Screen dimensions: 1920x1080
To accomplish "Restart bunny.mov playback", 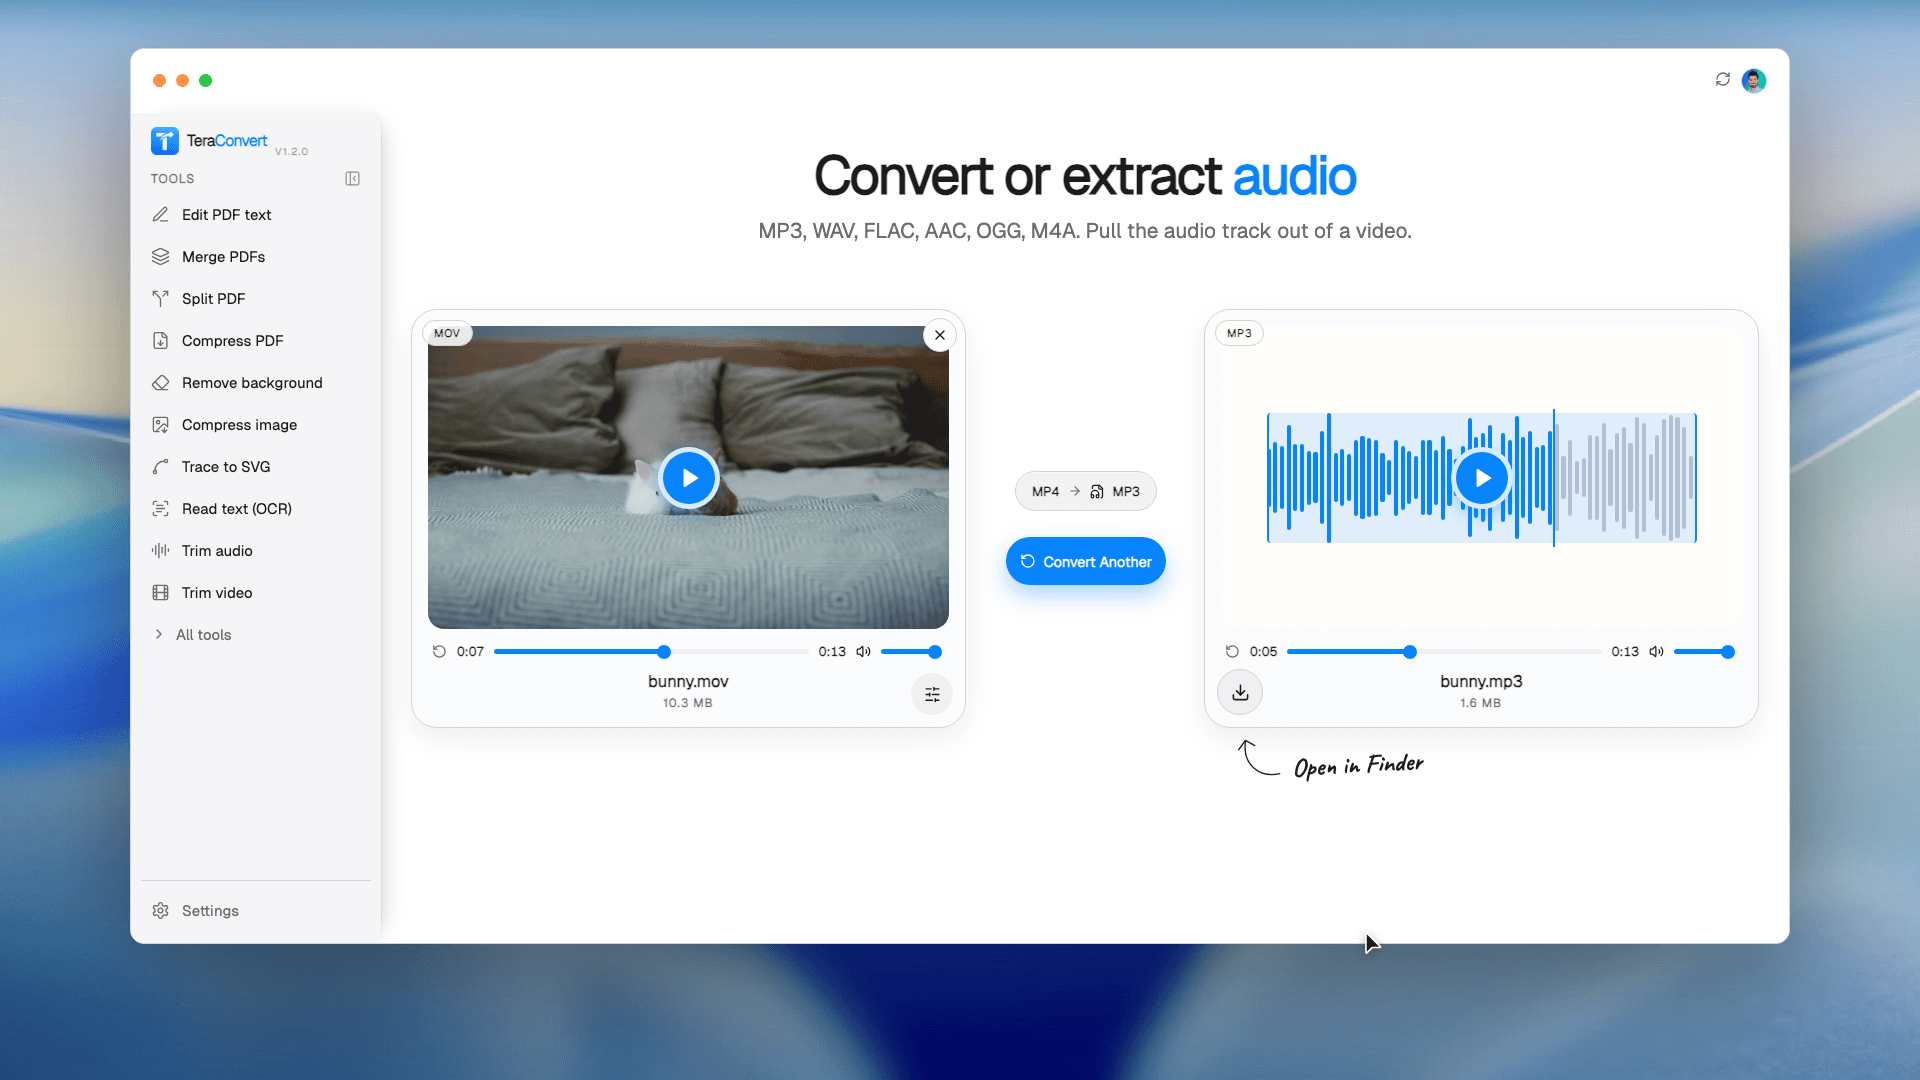I will click(x=439, y=651).
